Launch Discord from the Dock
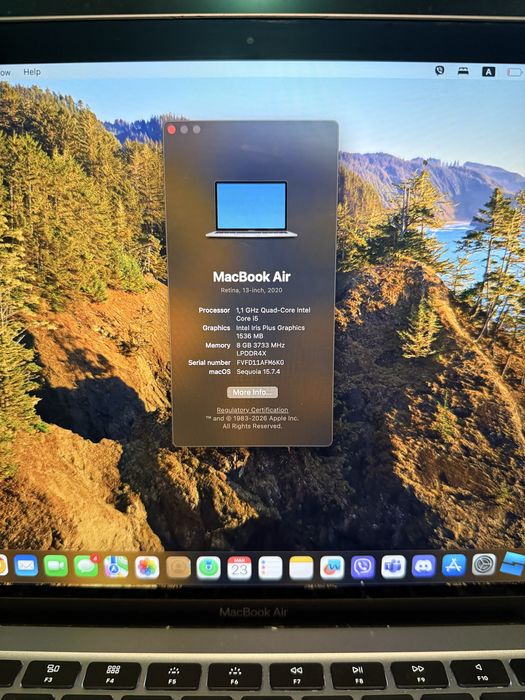This screenshot has width=525, height=700. coord(424,566)
